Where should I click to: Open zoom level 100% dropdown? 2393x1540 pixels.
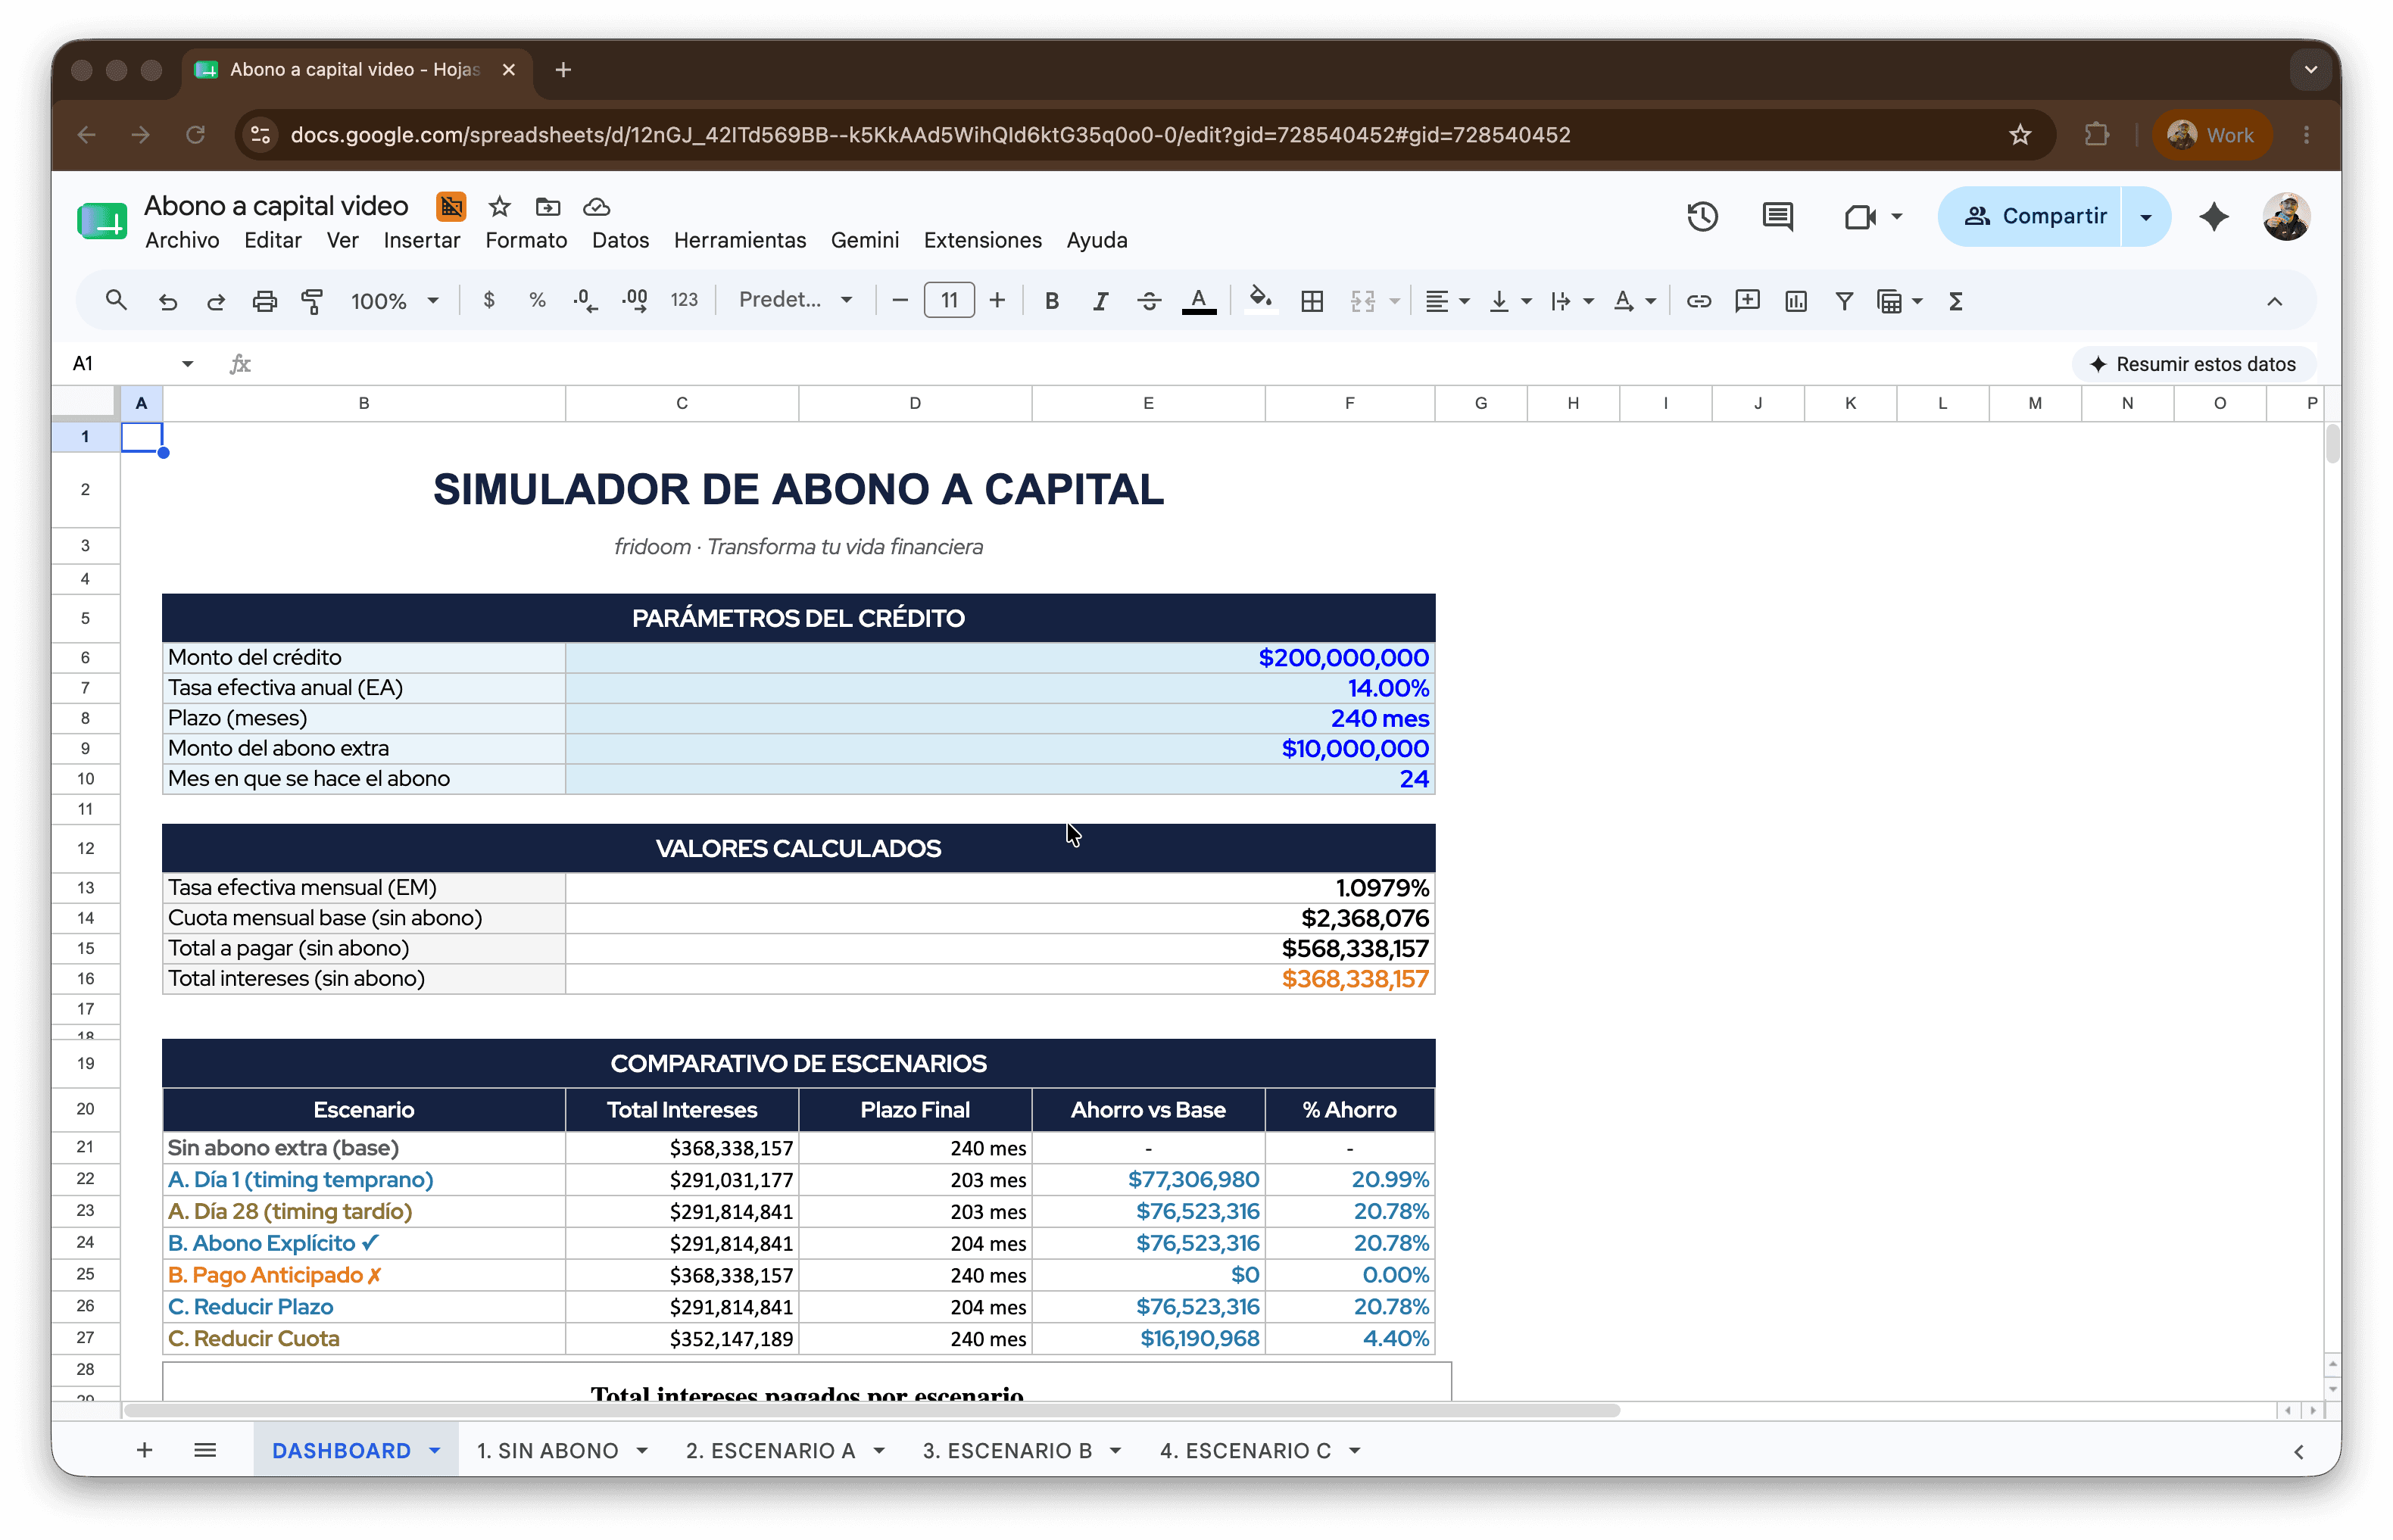[394, 301]
